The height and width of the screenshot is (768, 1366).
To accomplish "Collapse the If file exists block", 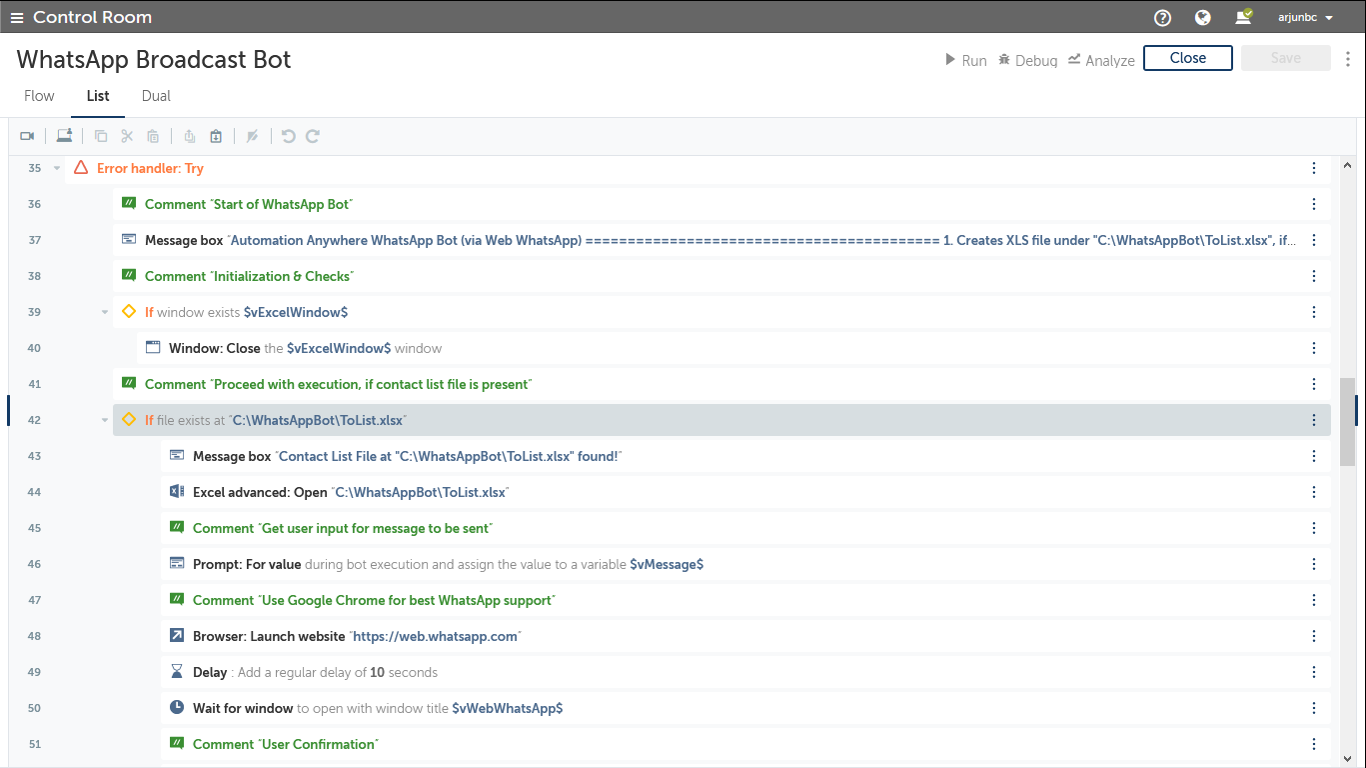I will (x=105, y=420).
